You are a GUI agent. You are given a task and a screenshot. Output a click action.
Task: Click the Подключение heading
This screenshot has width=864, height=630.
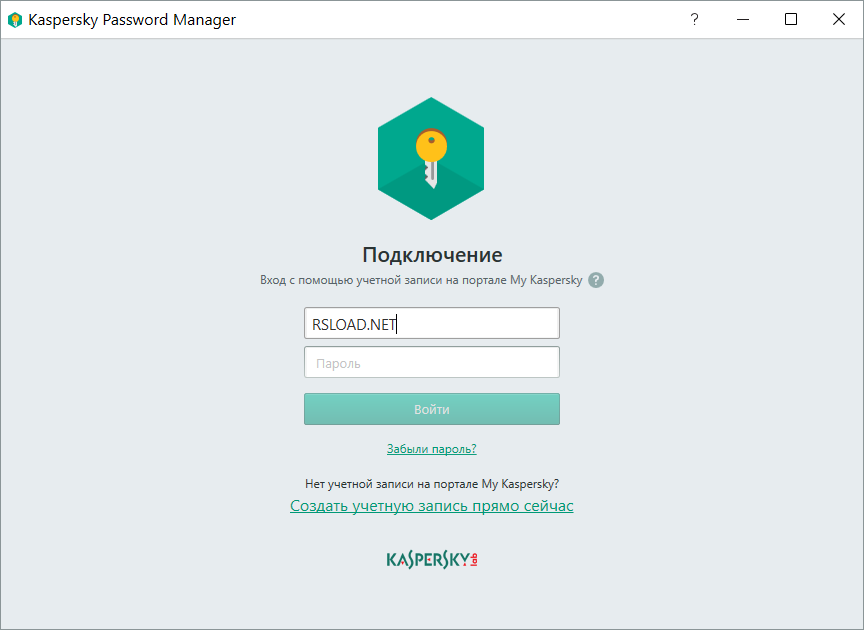point(432,255)
